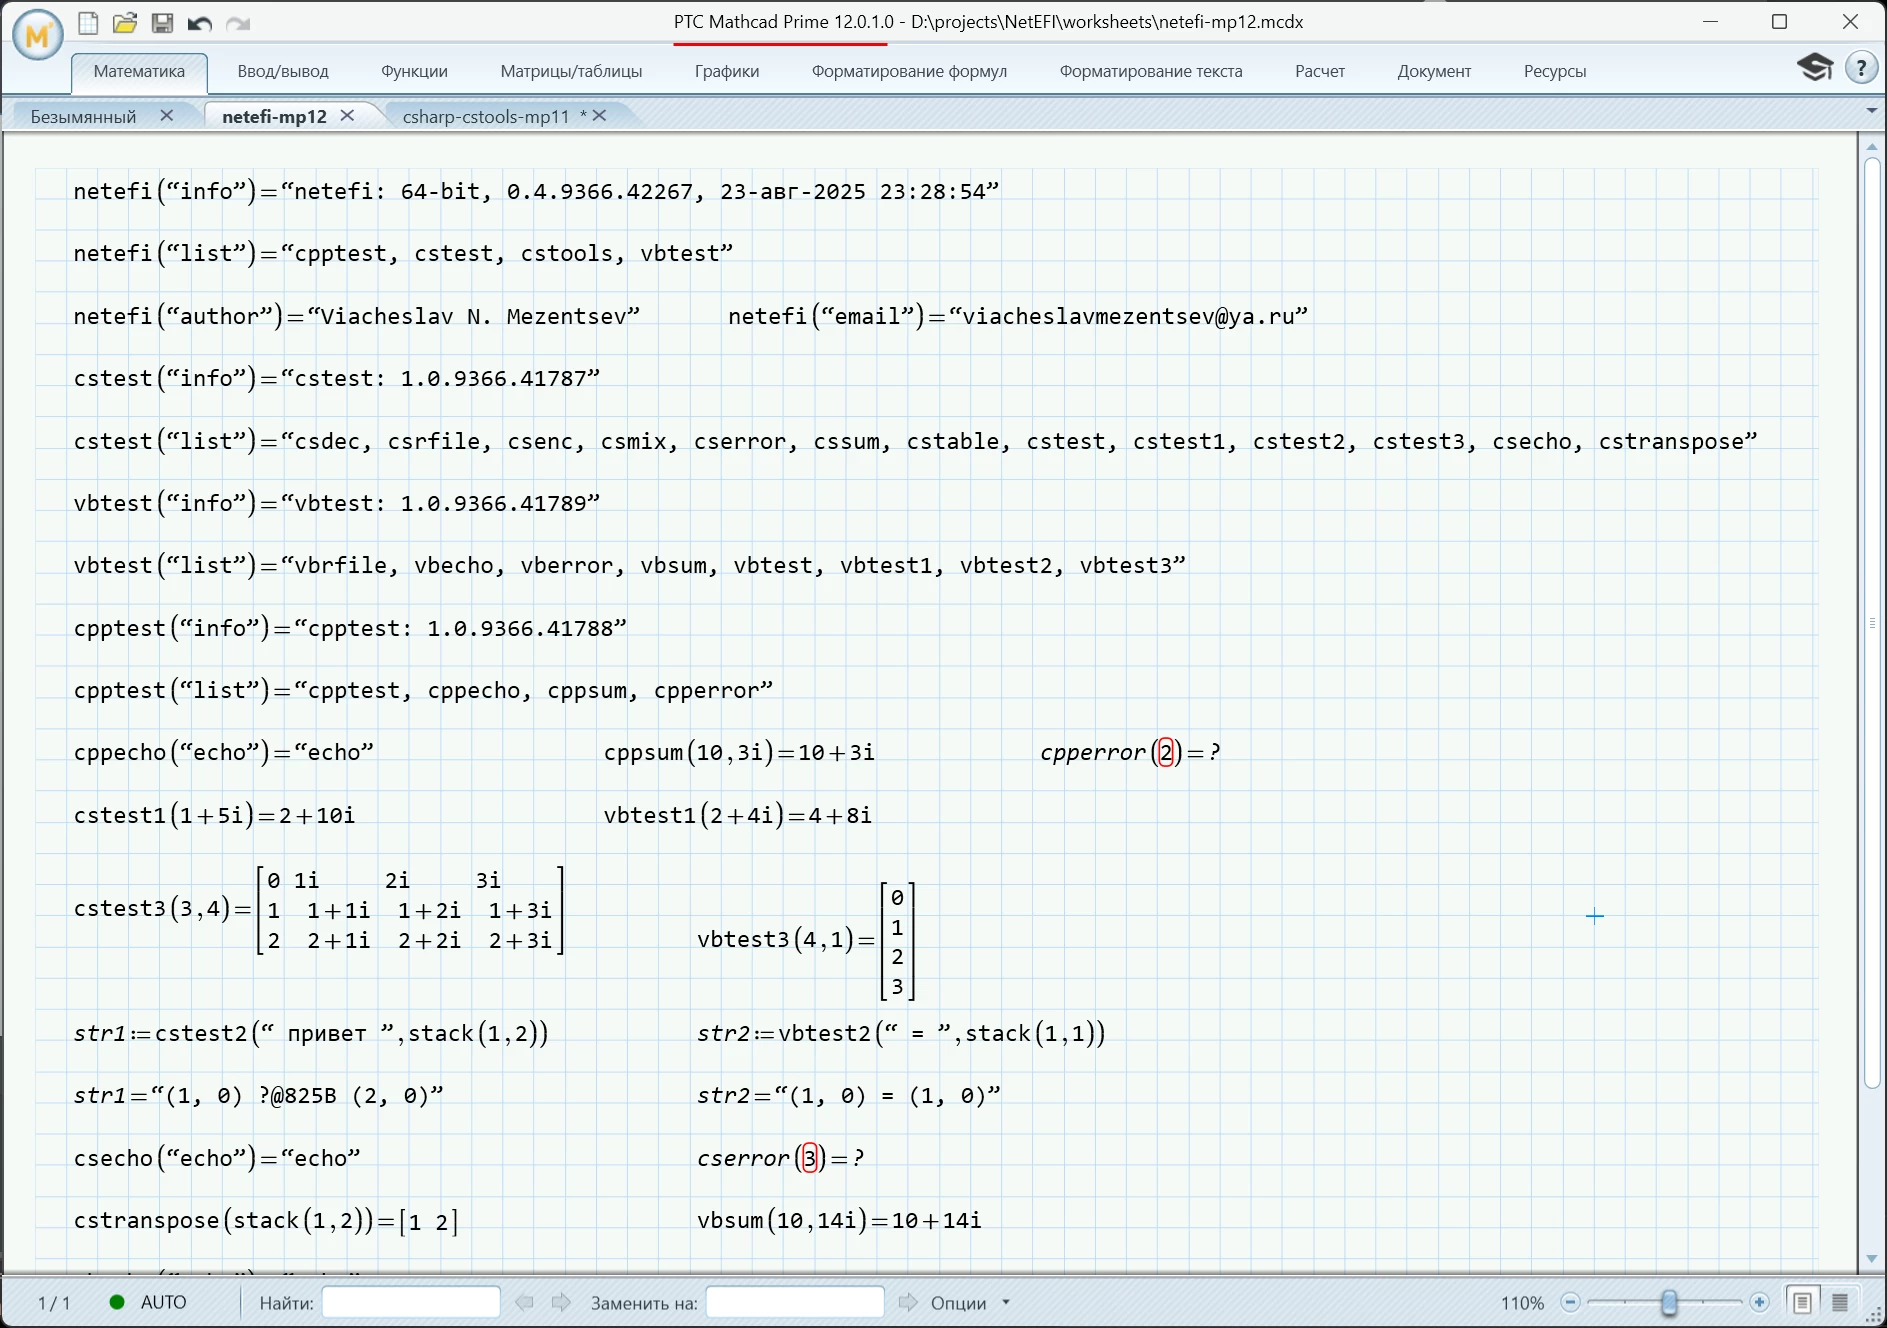Click the Mathcad round logo button
The width and height of the screenshot is (1887, 1328).
click(x=38, y=35)
